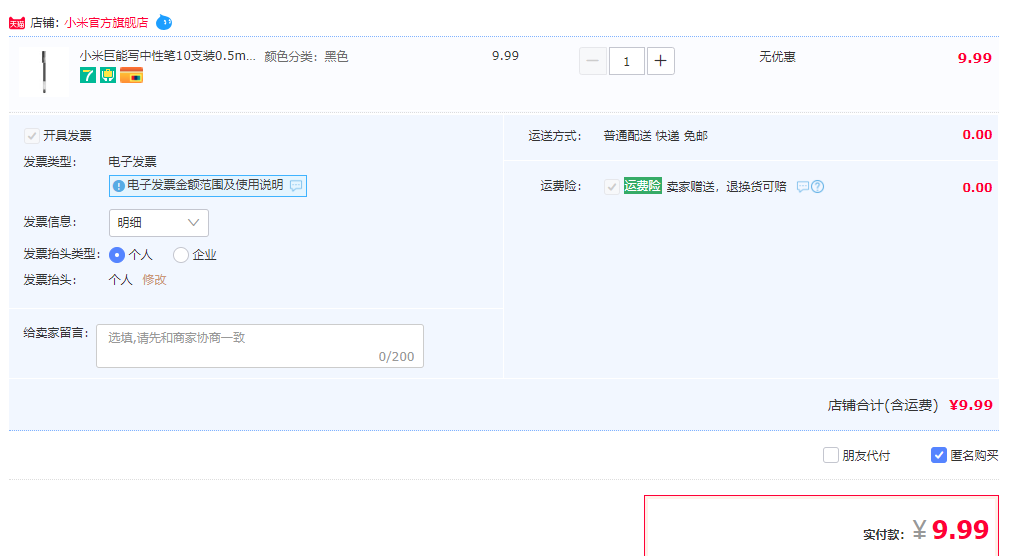
Task: Click the 颜色分类：黑色 text
Action: tap(306, 57)
